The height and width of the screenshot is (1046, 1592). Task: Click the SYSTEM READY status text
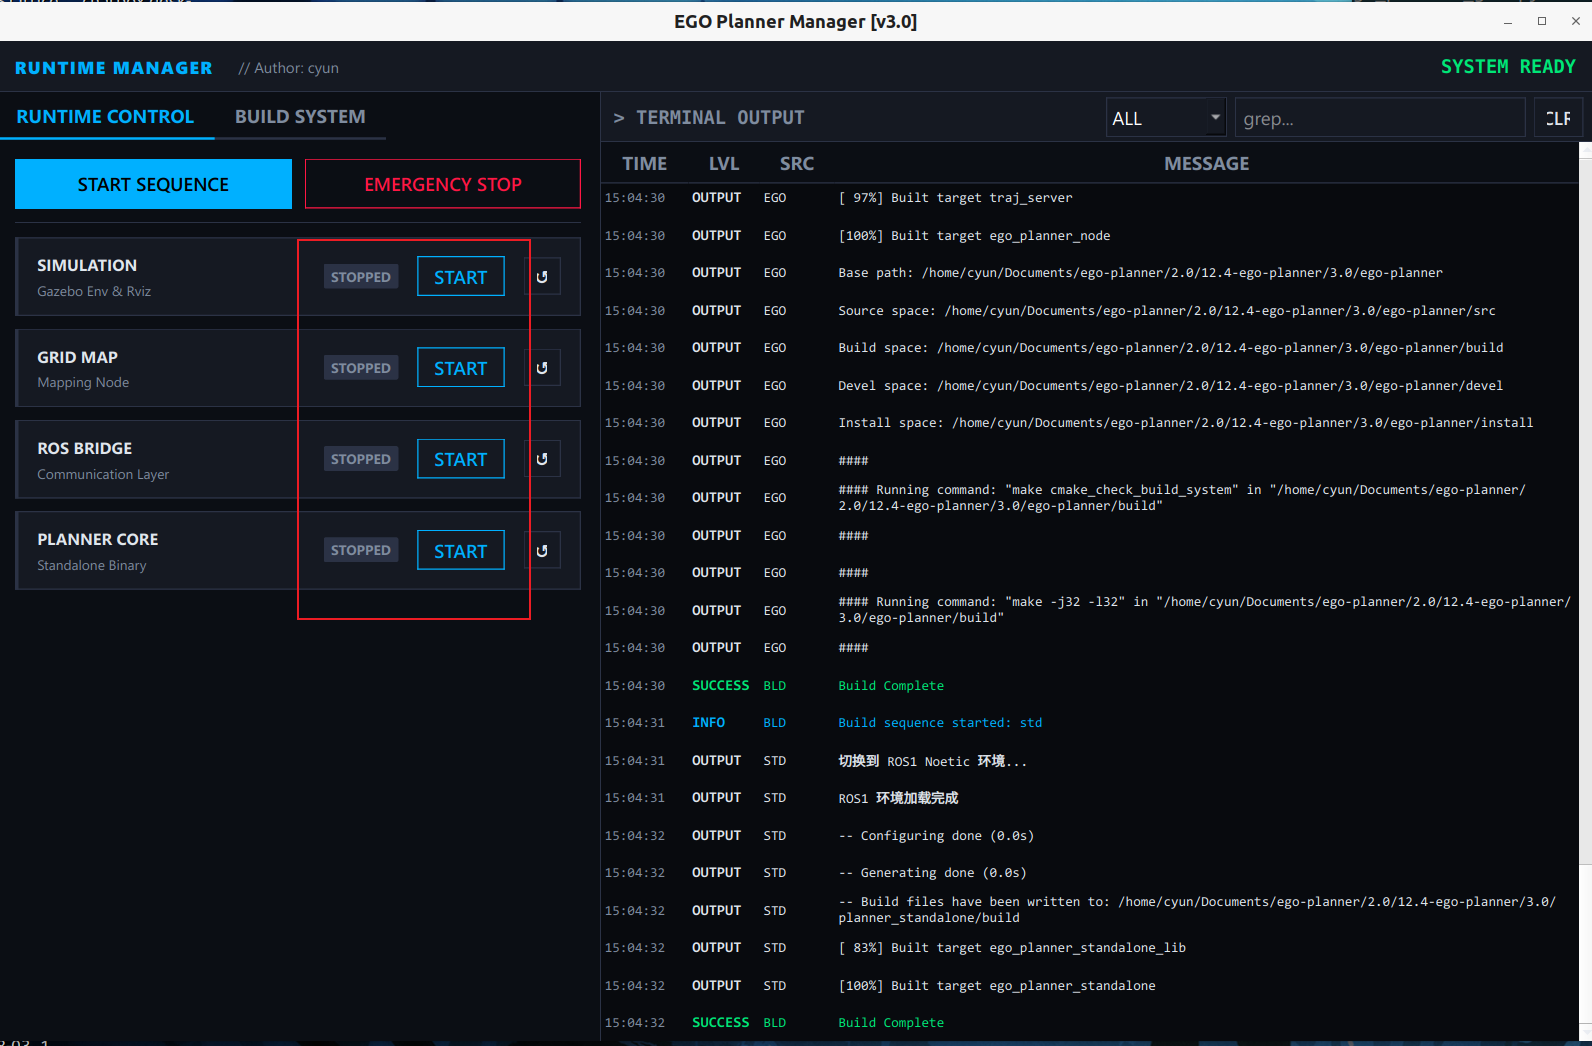coord(1508,67)
